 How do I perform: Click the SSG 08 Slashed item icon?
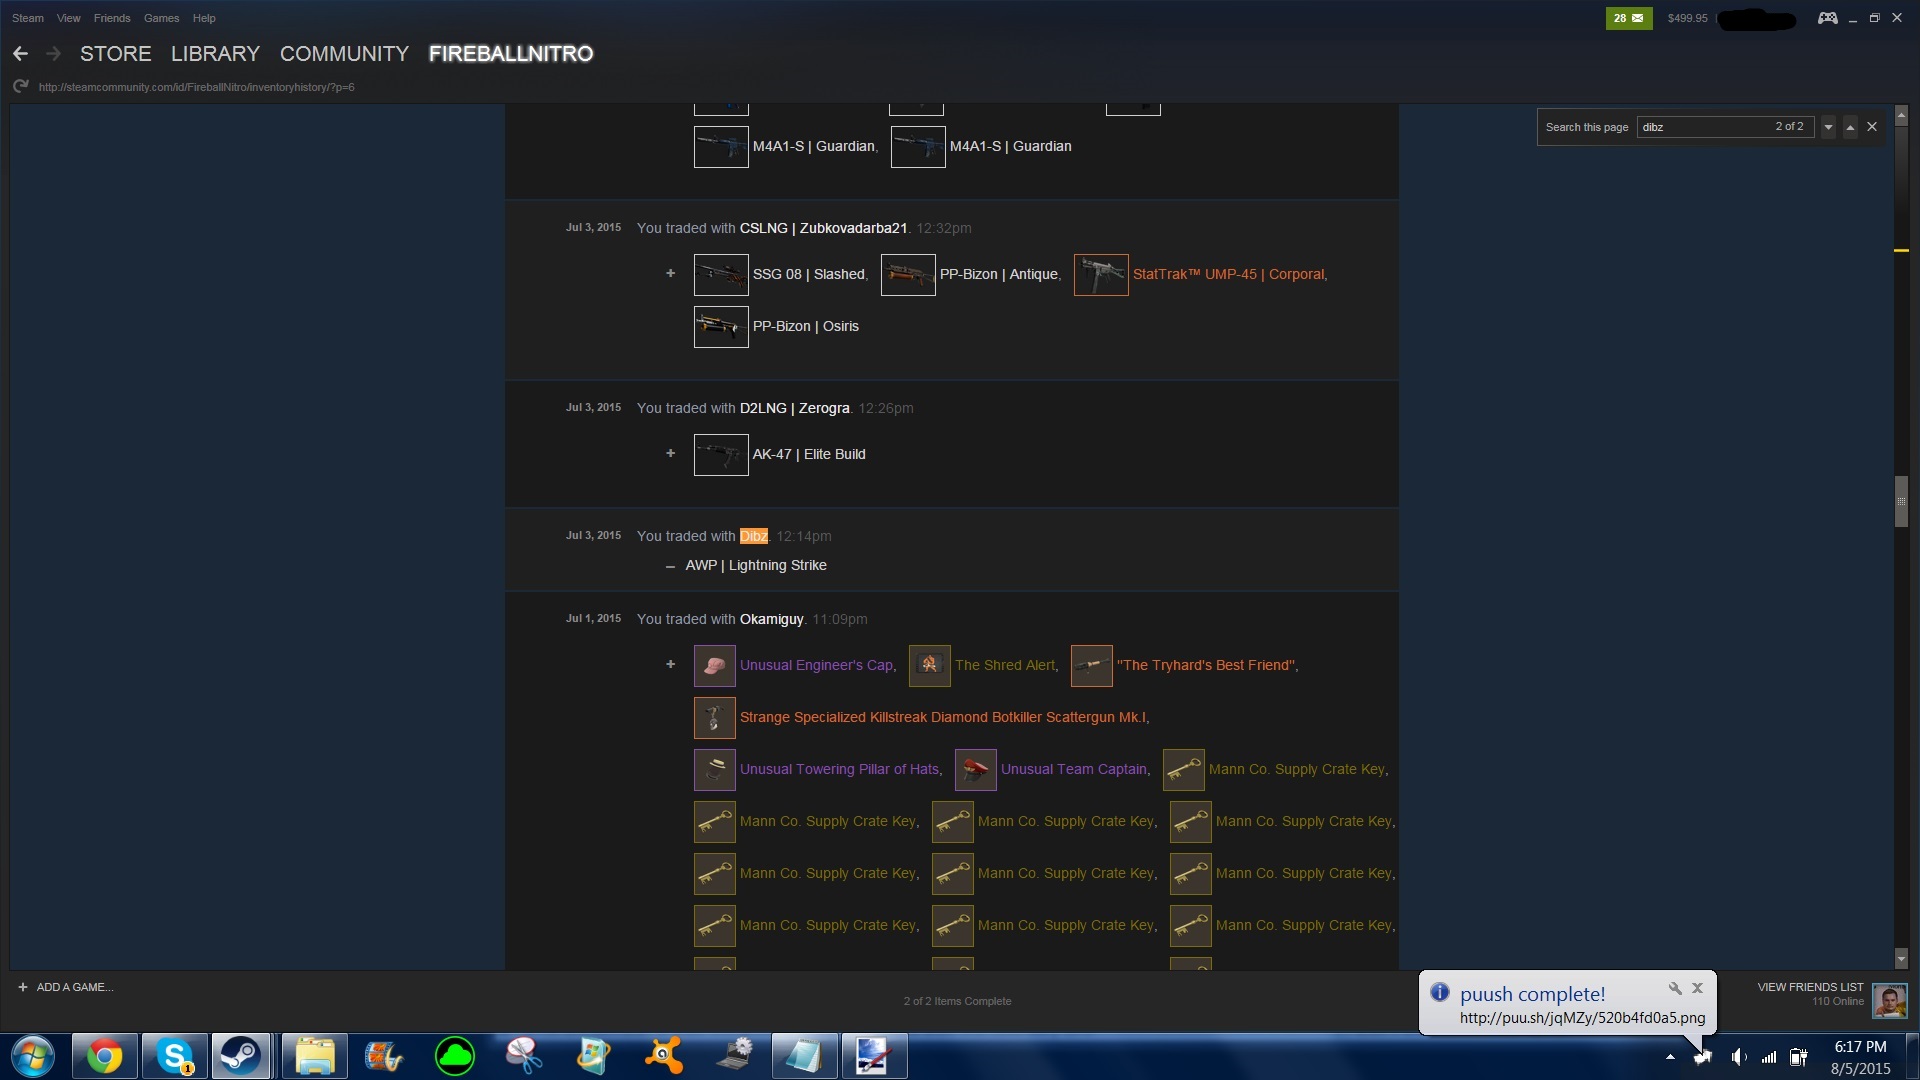720,274
